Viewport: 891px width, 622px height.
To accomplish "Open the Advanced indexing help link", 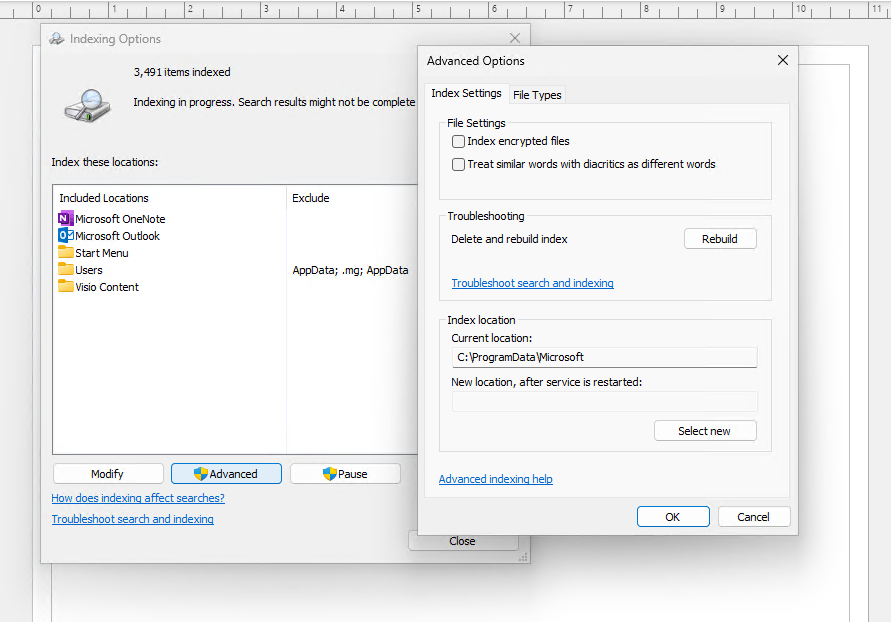I will [x=496, y=479].
